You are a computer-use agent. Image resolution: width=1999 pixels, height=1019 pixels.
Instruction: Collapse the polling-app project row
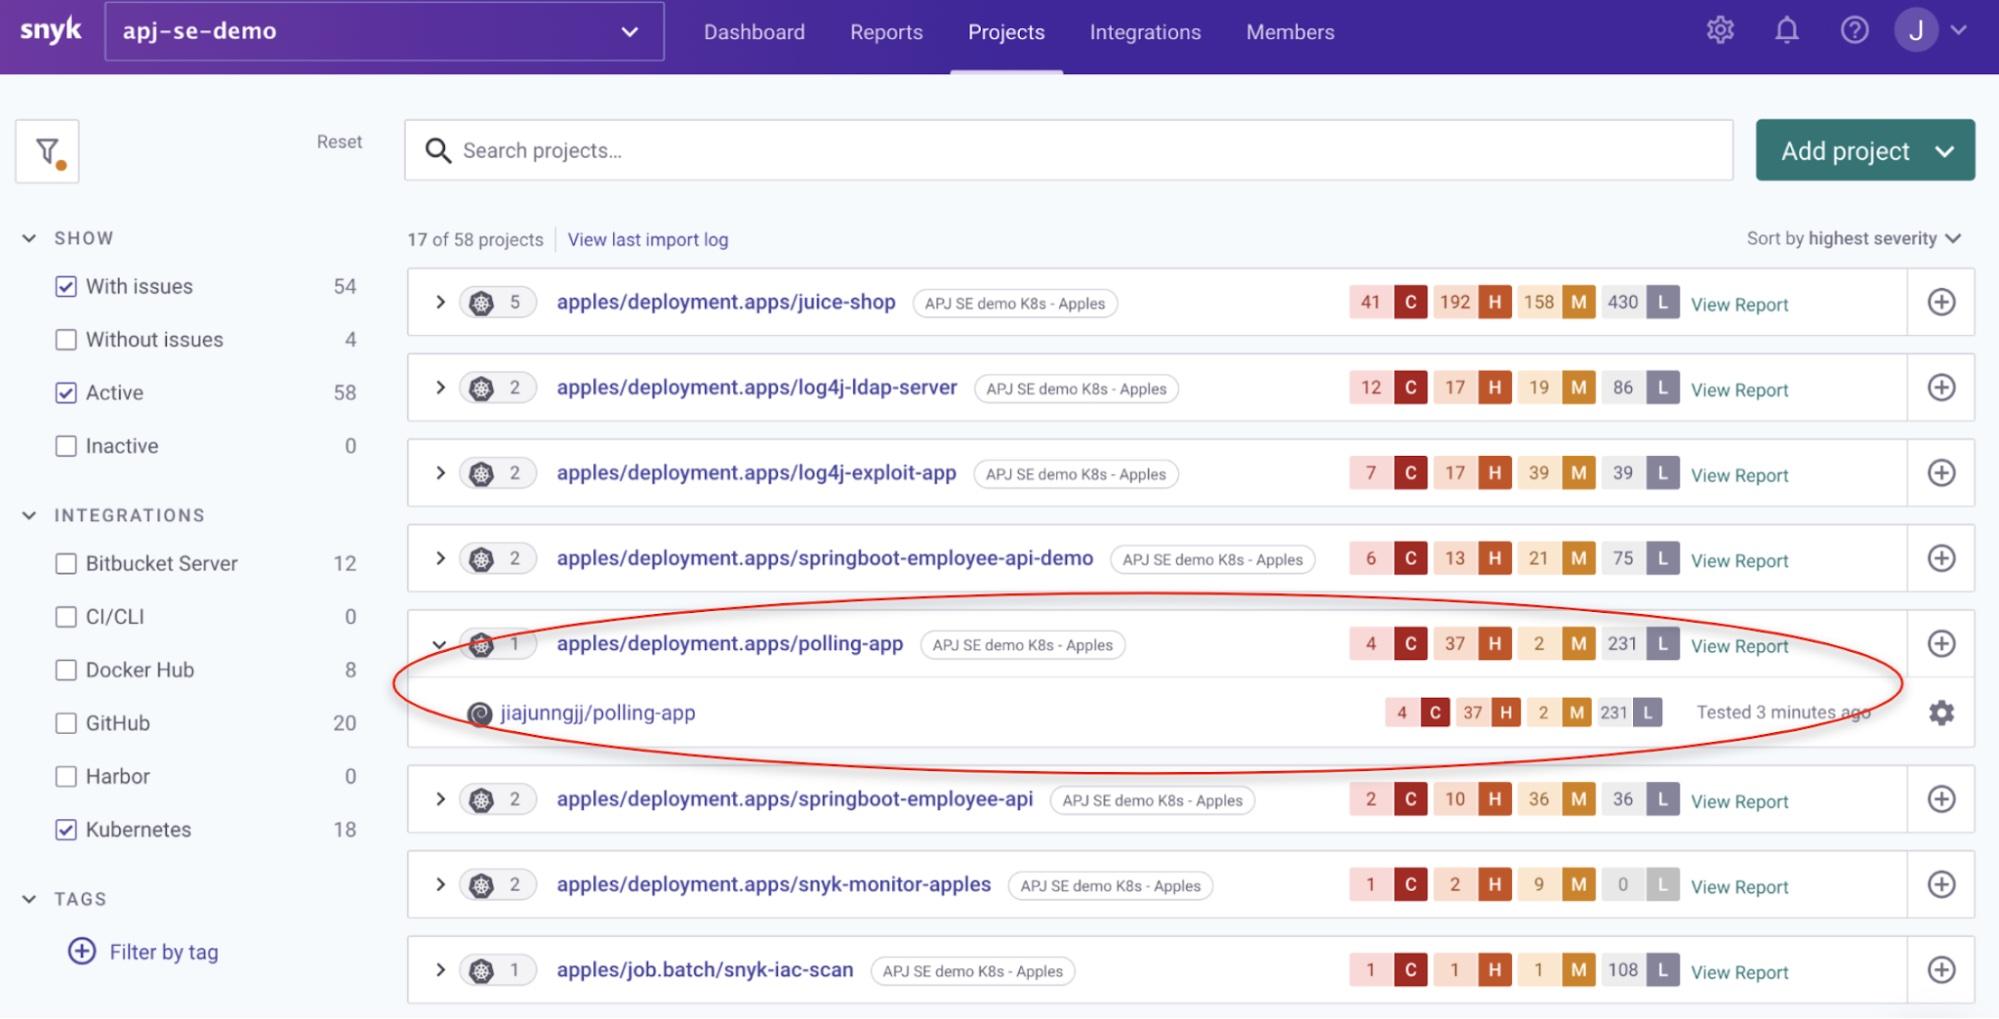[x=440, y=644]
